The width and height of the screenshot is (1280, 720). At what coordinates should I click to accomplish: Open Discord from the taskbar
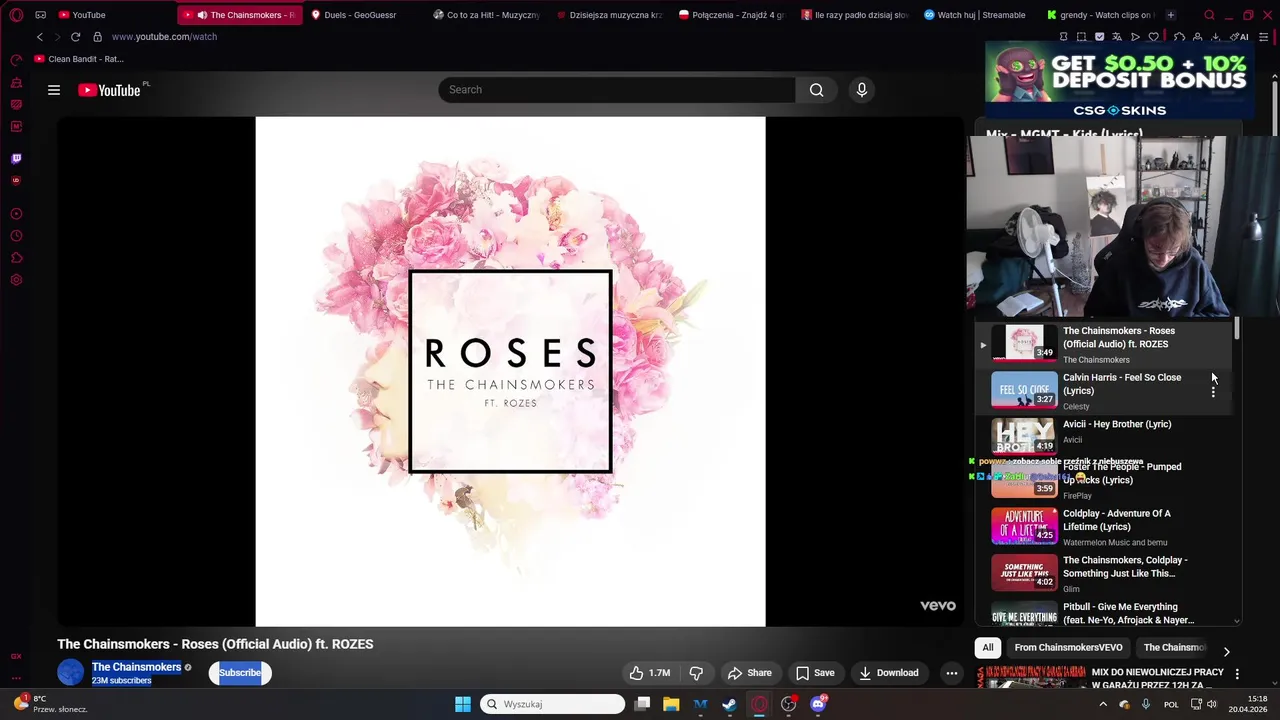click(818, 704)
